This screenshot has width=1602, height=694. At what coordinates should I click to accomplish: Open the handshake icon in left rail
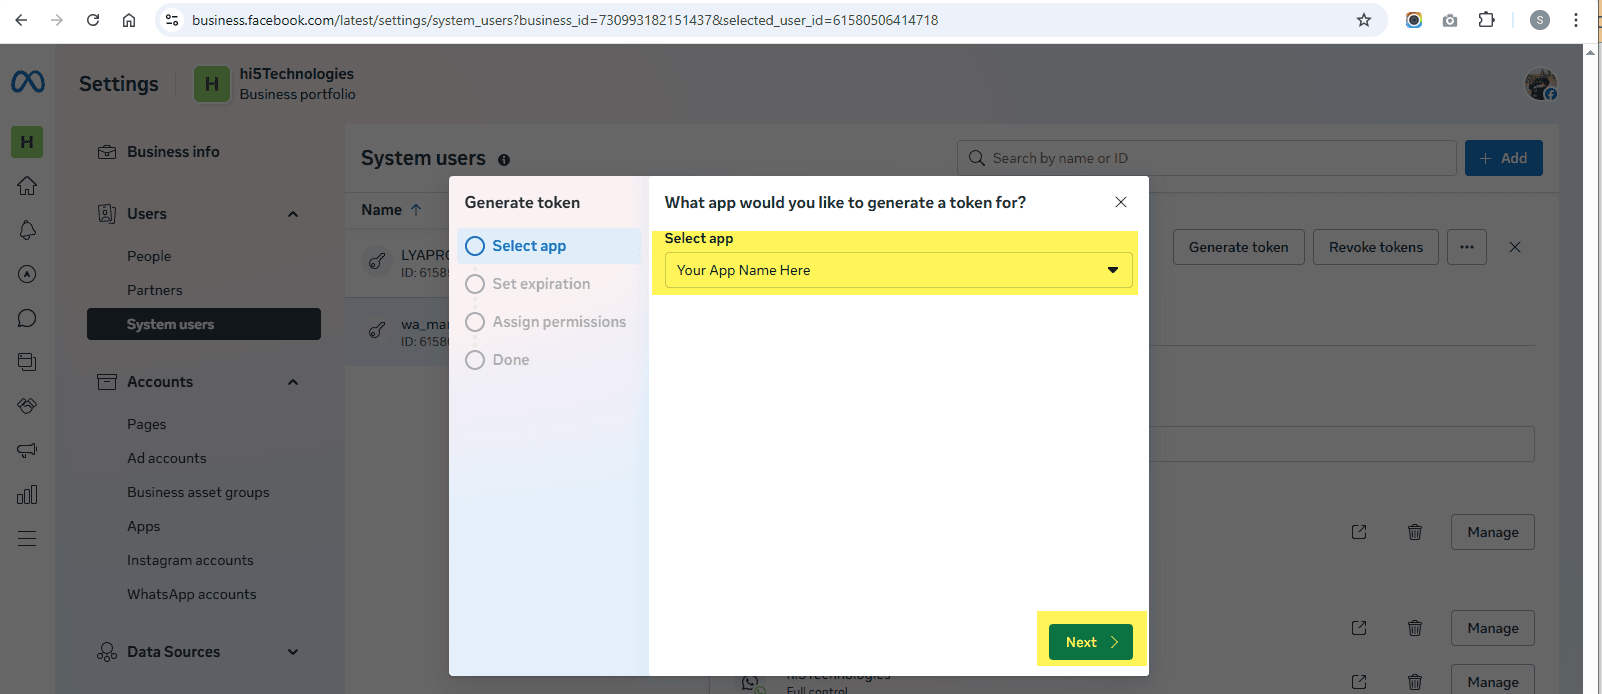point(27,406)
